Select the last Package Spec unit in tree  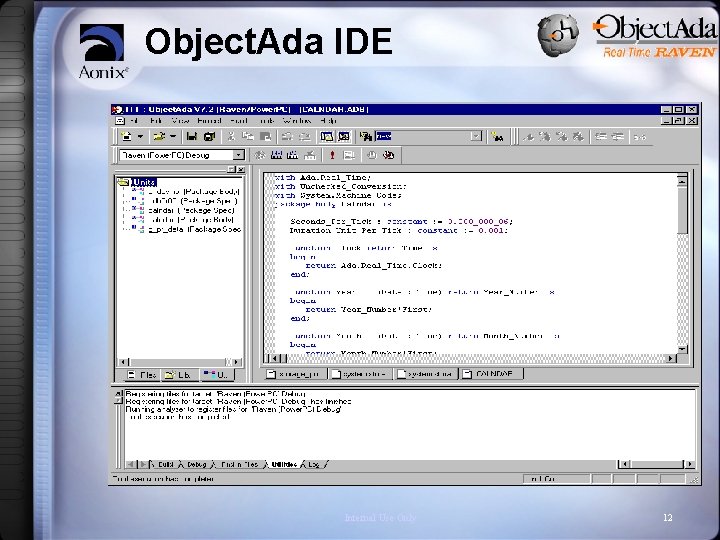click(194, 229)
